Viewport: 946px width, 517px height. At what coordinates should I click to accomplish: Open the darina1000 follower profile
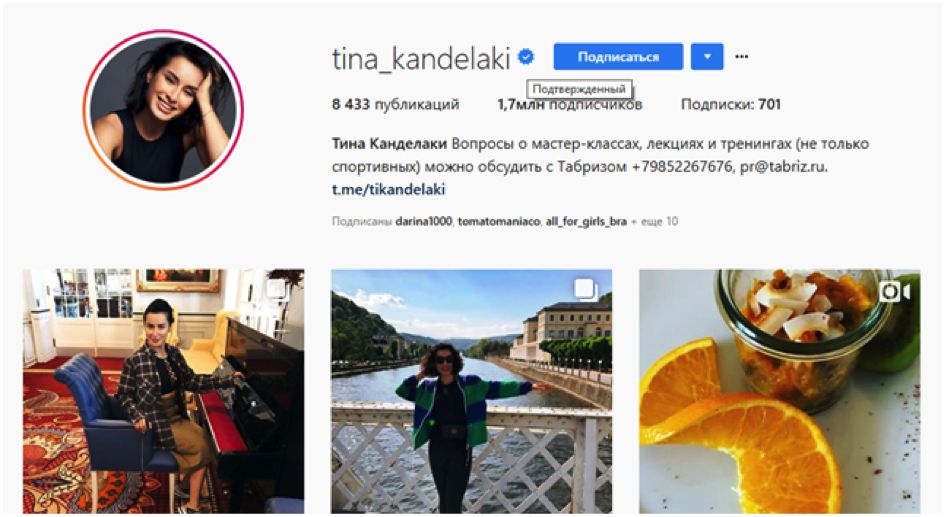(424, 221)
